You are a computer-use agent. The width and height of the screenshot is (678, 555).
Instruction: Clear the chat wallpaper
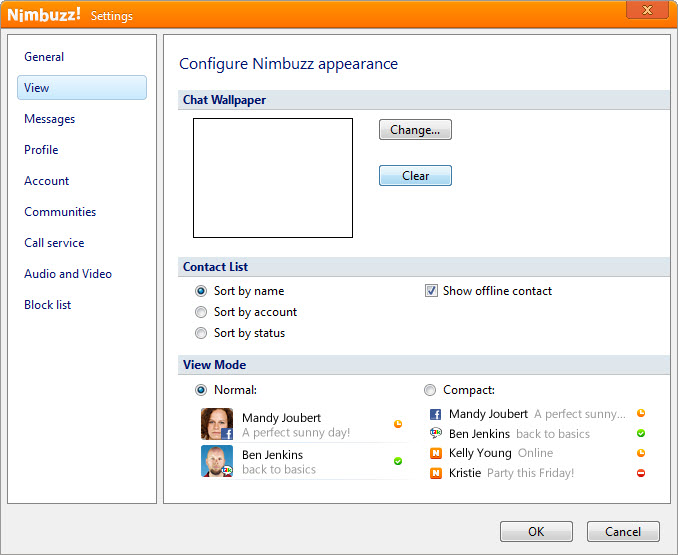coord(415,175)
